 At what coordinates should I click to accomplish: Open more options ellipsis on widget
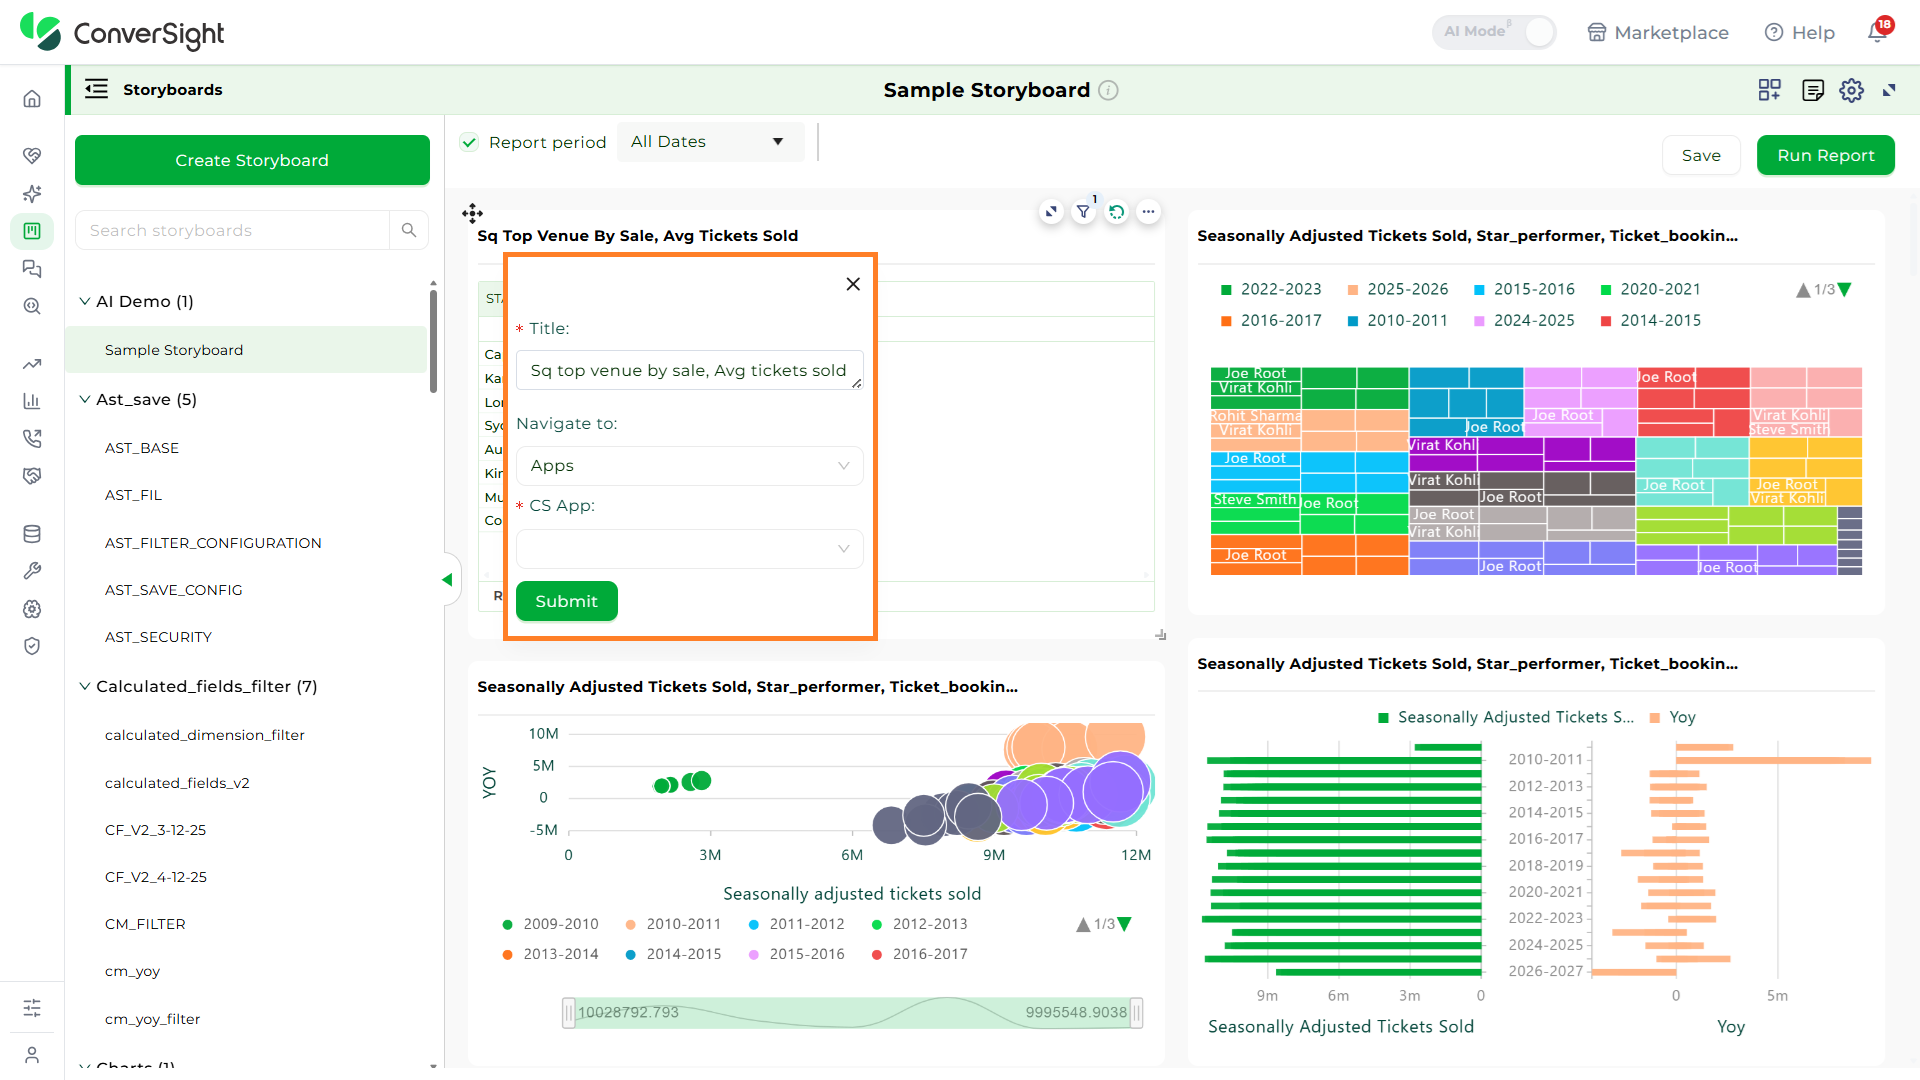coord(1148,211)
